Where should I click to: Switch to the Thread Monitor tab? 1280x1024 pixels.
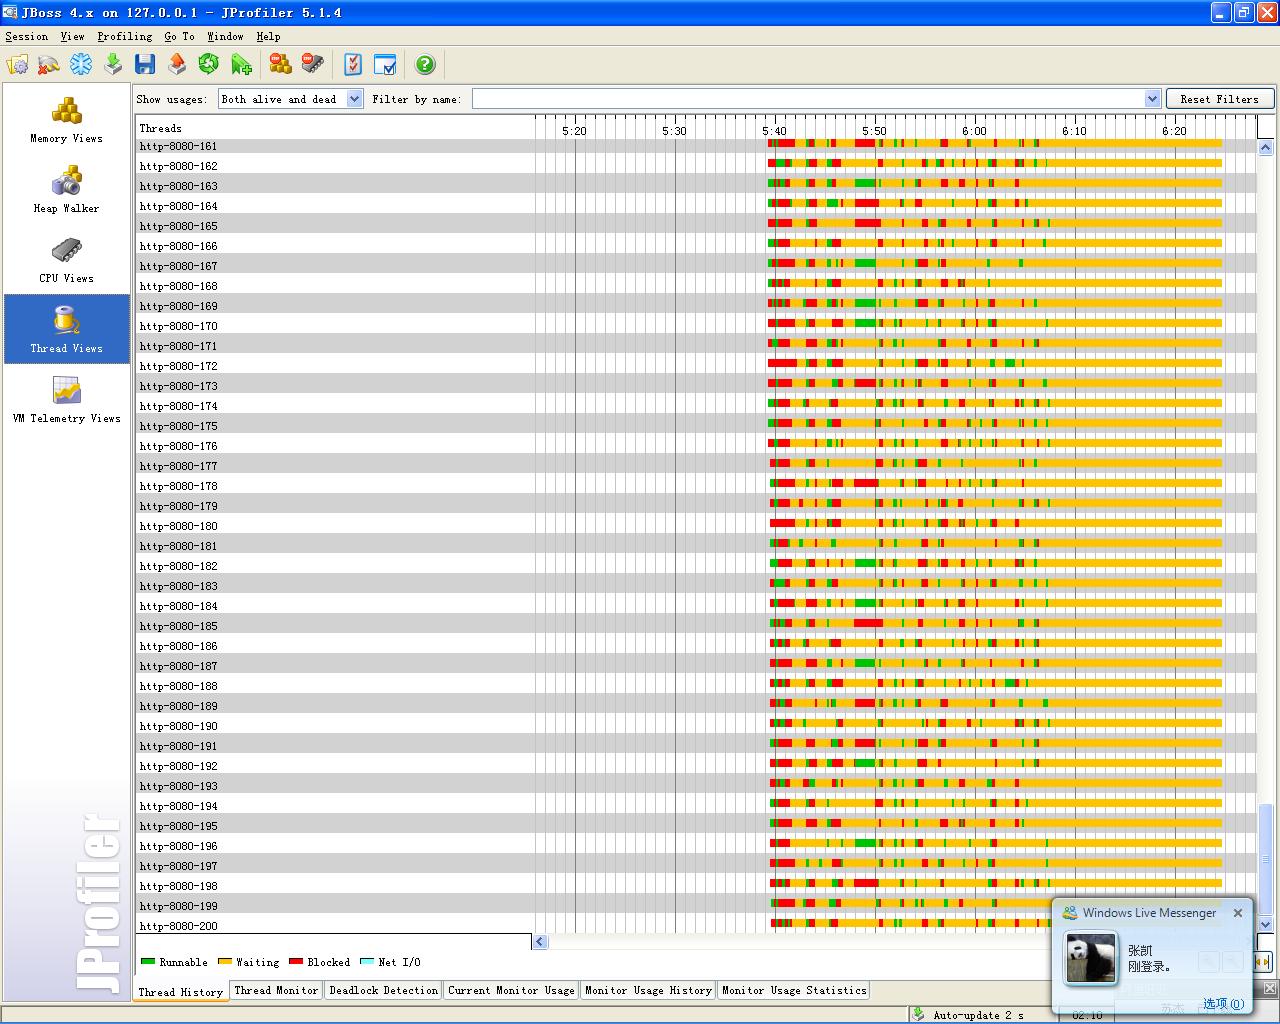pyautogui.click(x=276, y=990)
